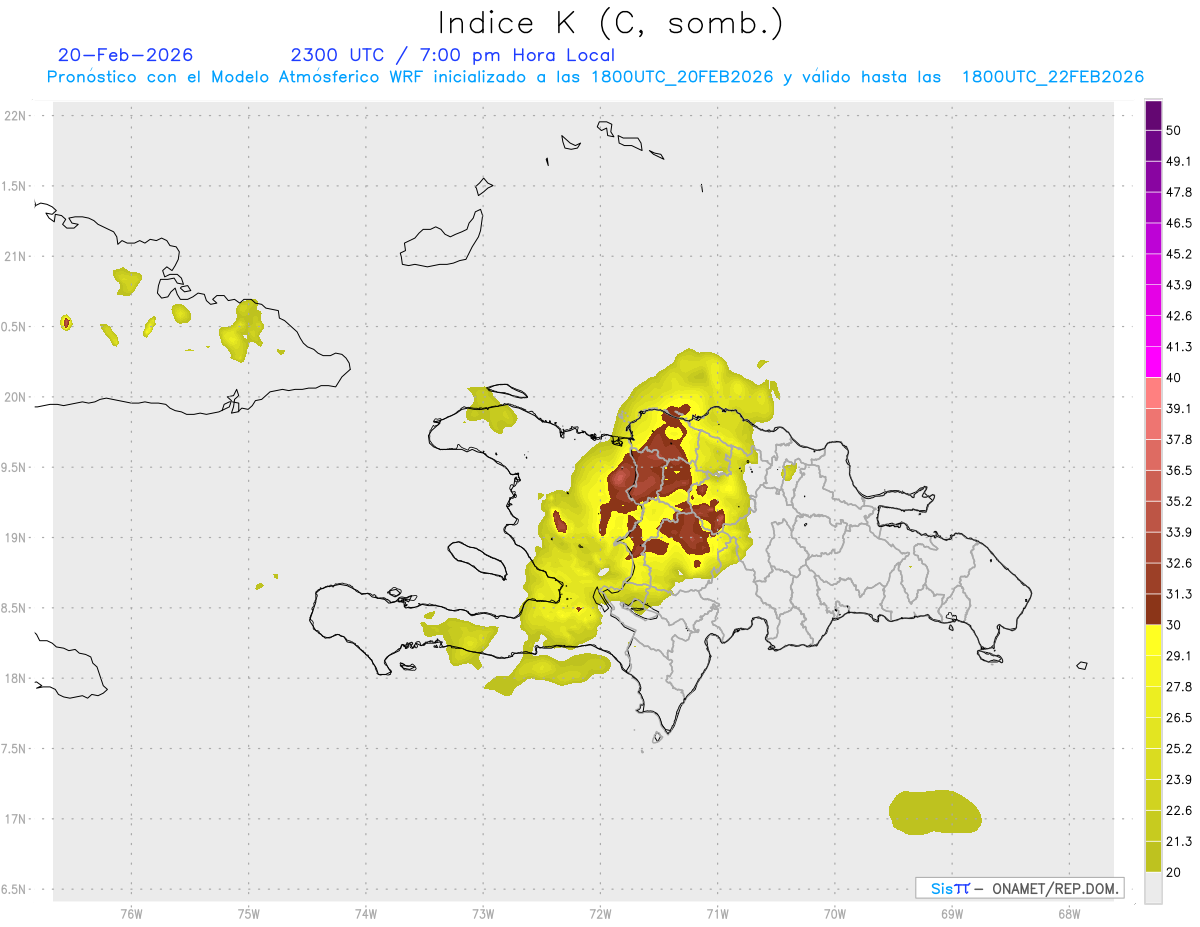
Task: Click the 18N latitude axis label
Action: tap(15, 678)
